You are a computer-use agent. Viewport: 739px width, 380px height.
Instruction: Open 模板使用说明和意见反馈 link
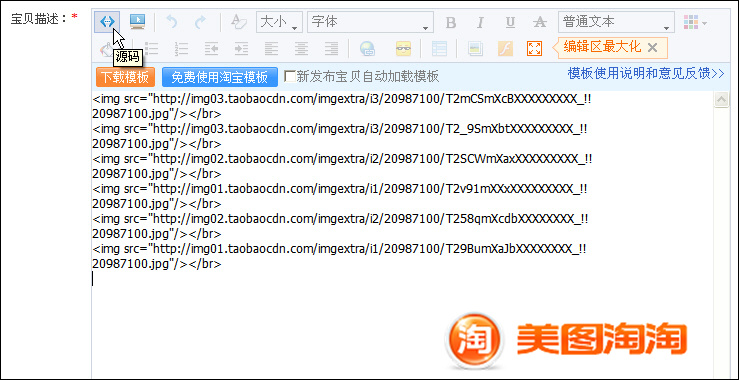(646, 74)
